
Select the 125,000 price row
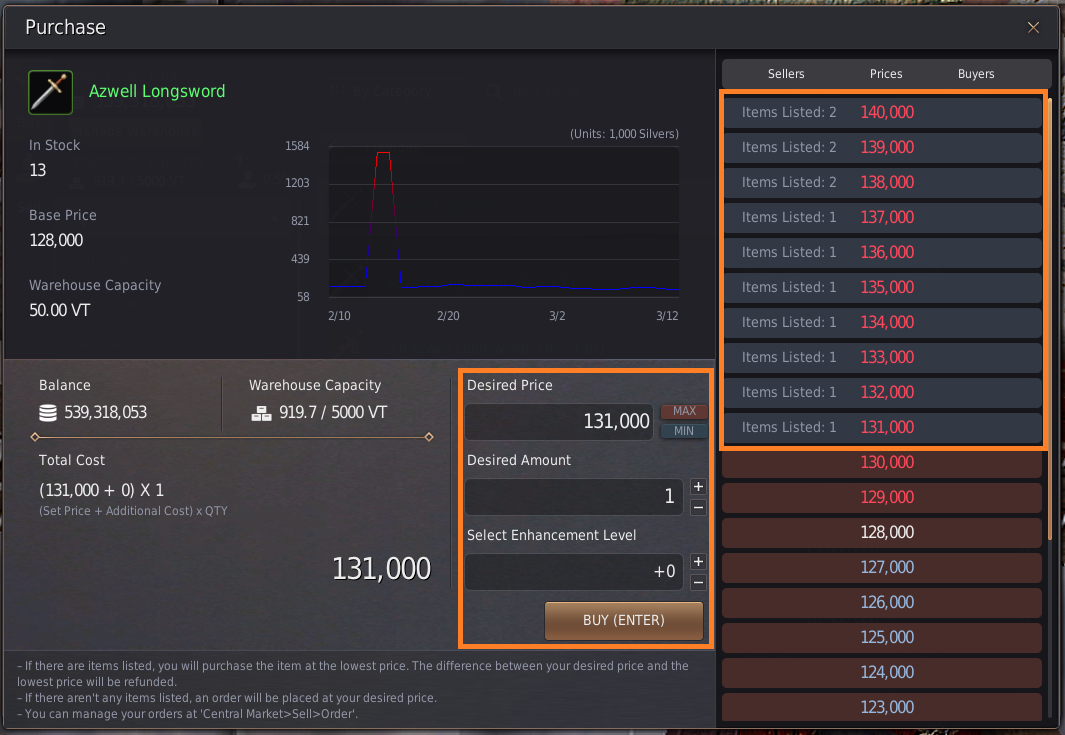click(x=882, y=637)
